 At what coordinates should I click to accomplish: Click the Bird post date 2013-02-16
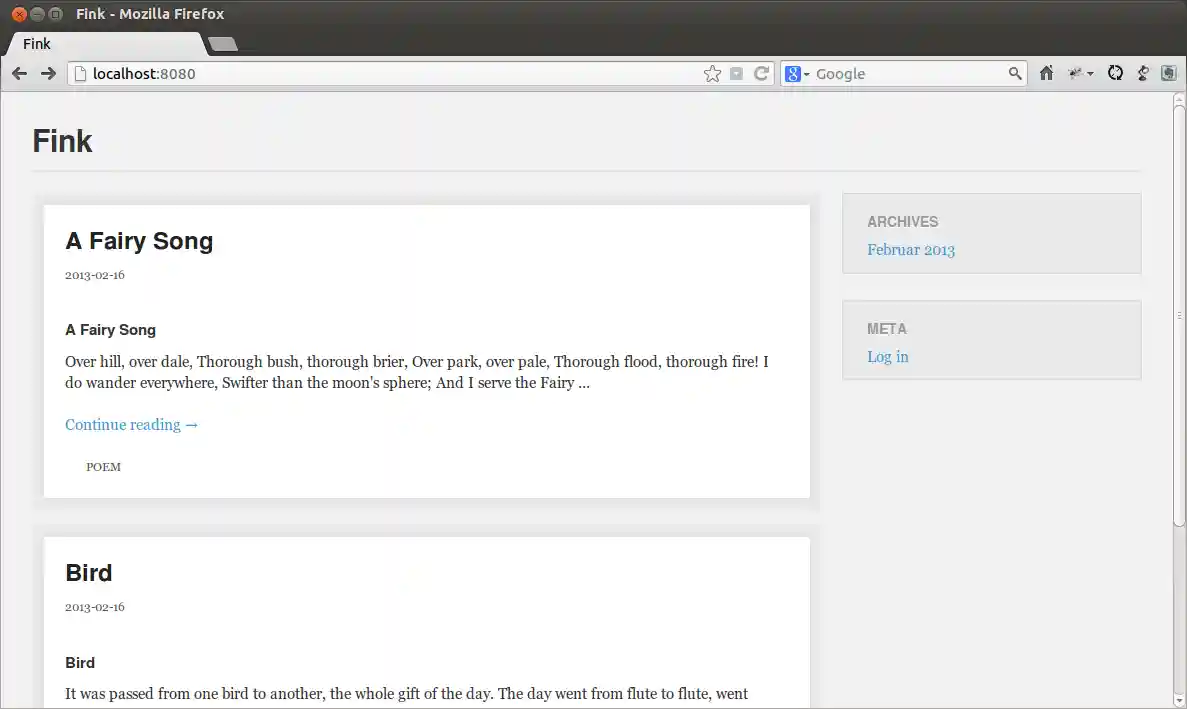click(95, 607)
